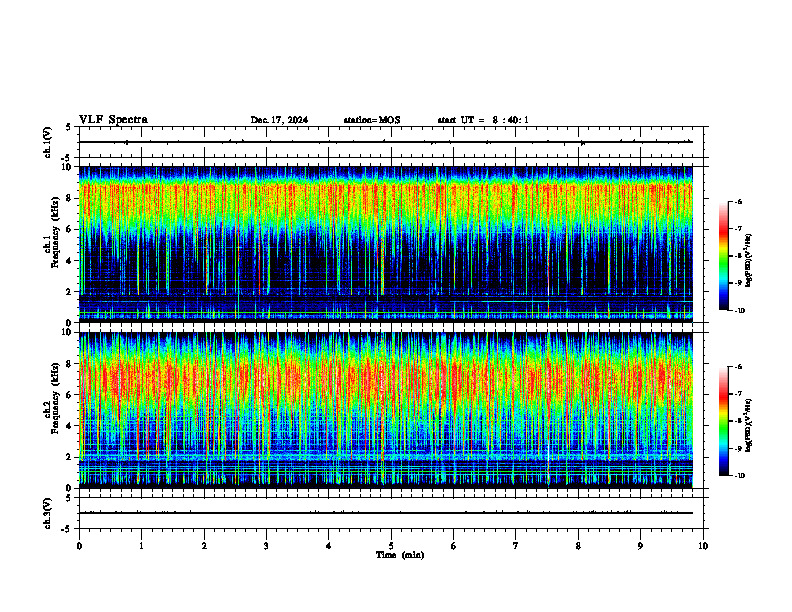This screenshot has width=792, height=612.
Task: Click the "-10" label on ch.2 color scale
Action: (740, 476)
